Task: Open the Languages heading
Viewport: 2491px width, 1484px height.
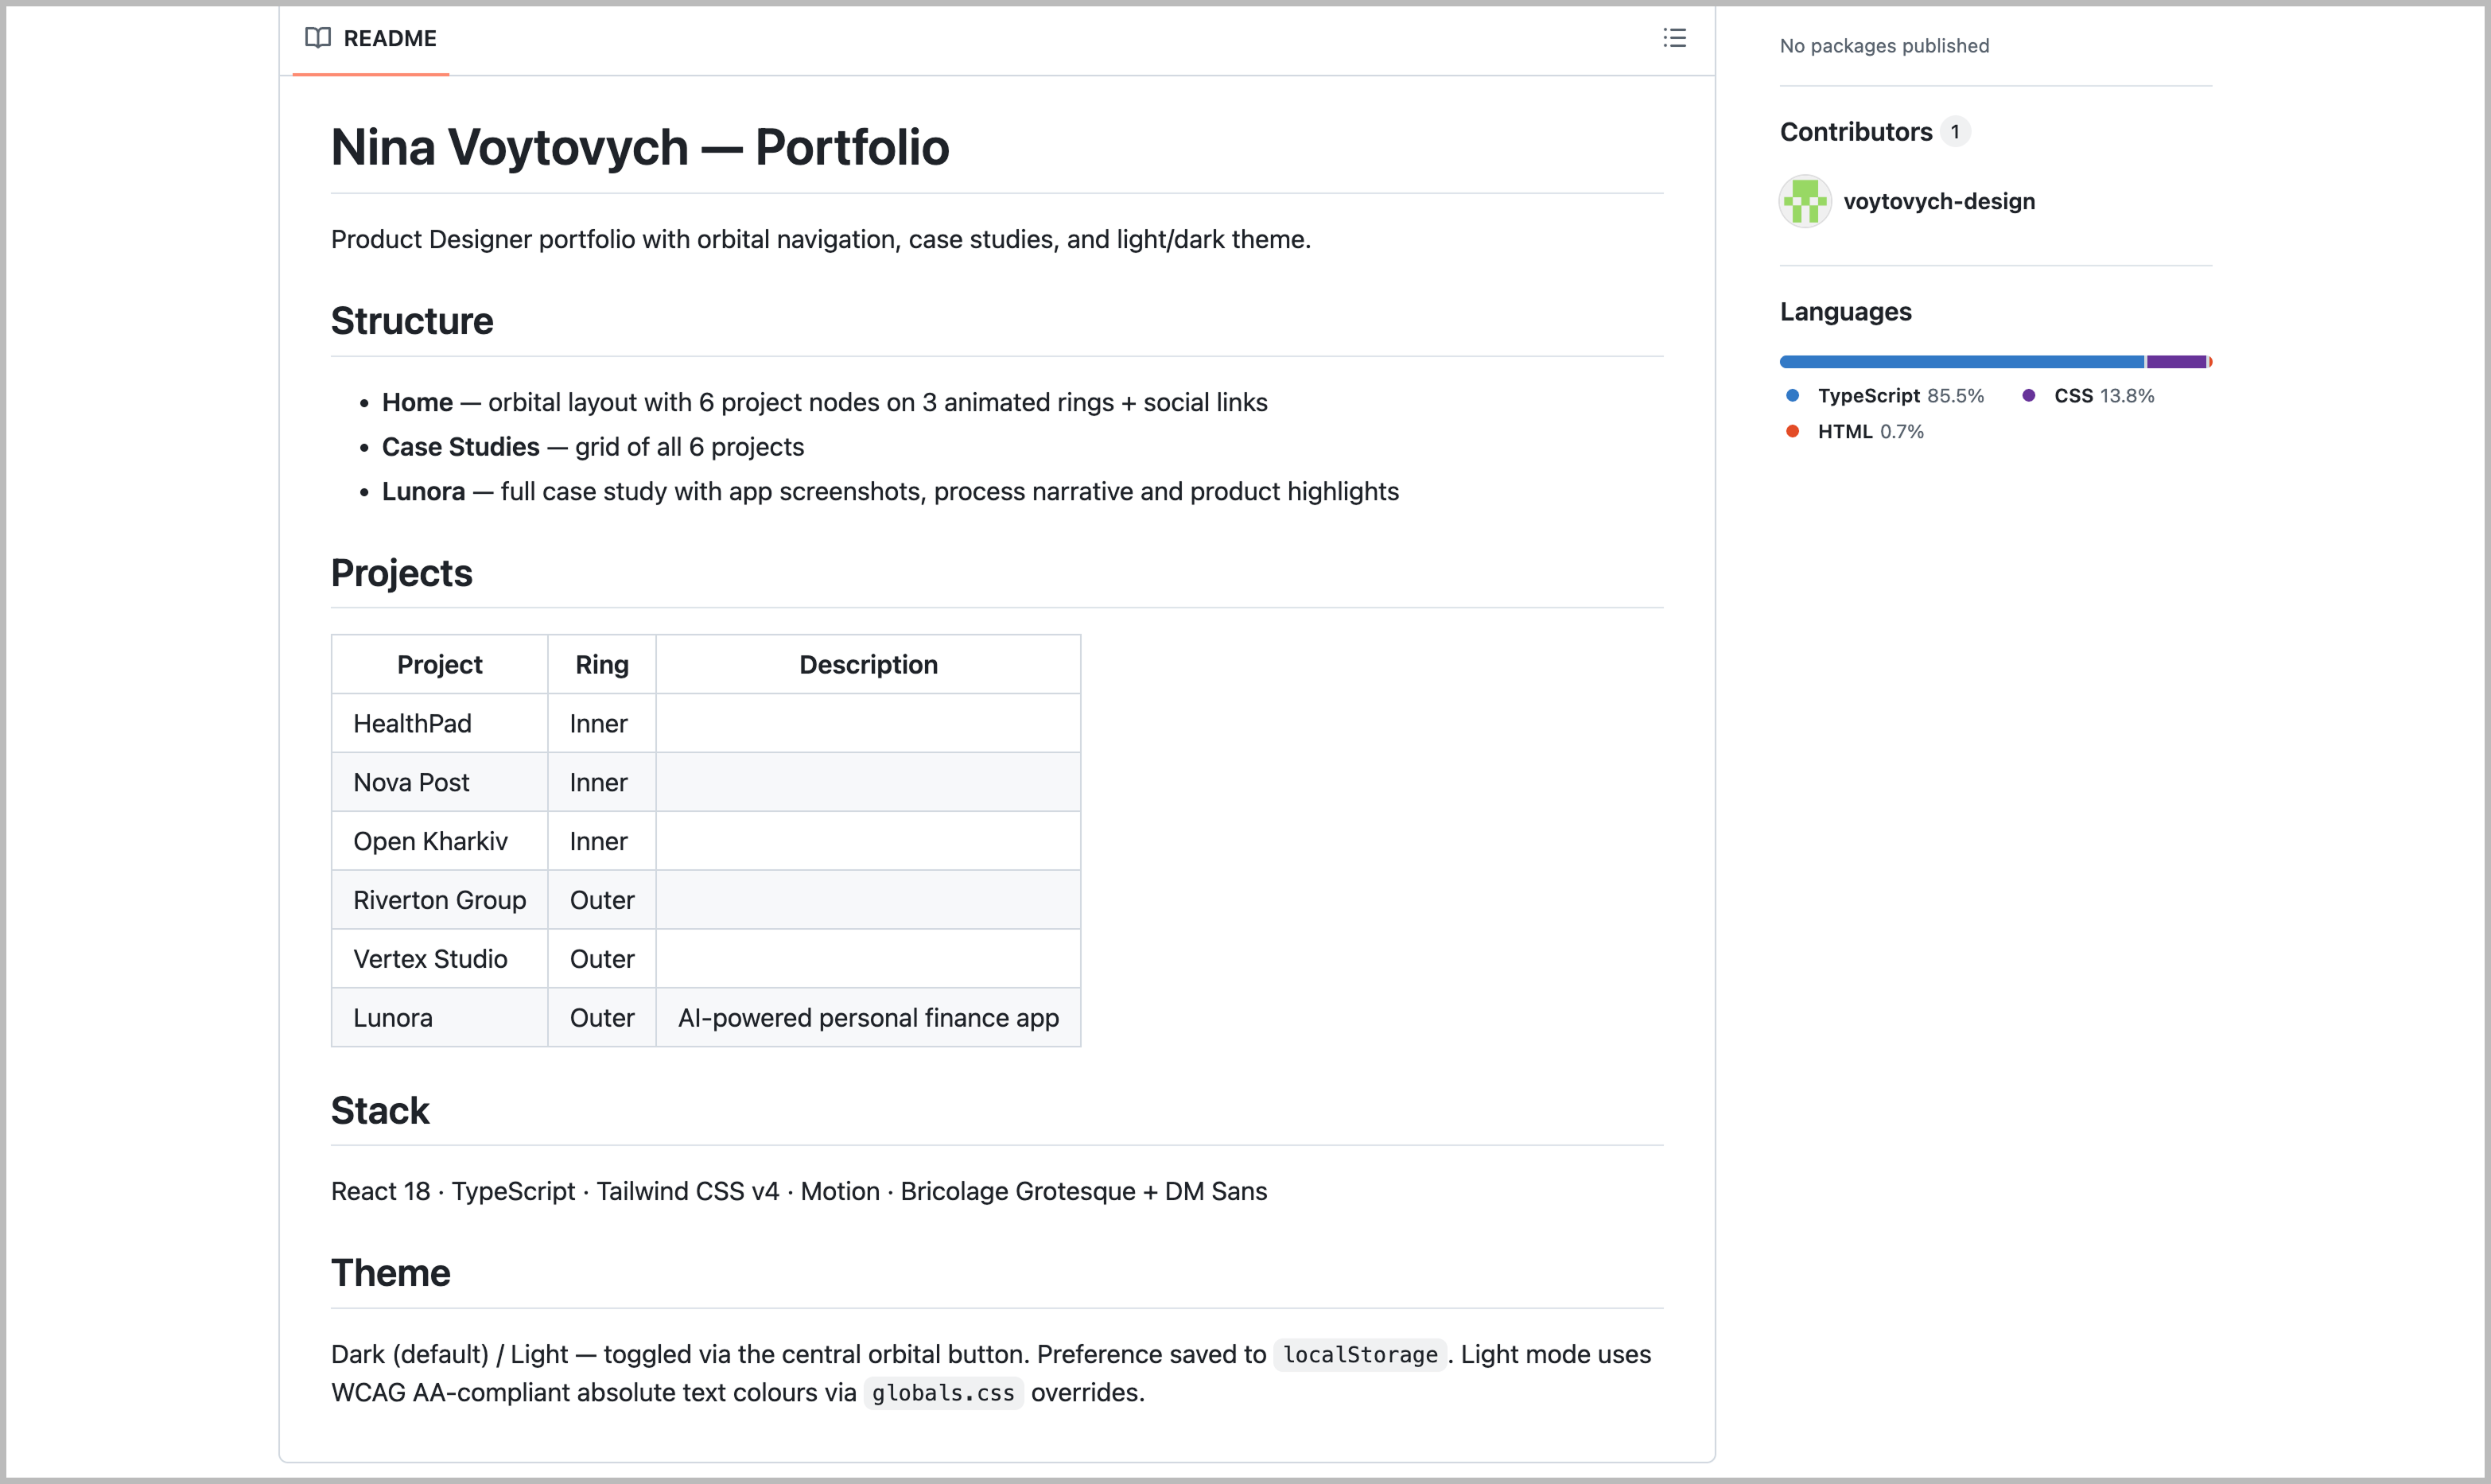Action: 1845,312
